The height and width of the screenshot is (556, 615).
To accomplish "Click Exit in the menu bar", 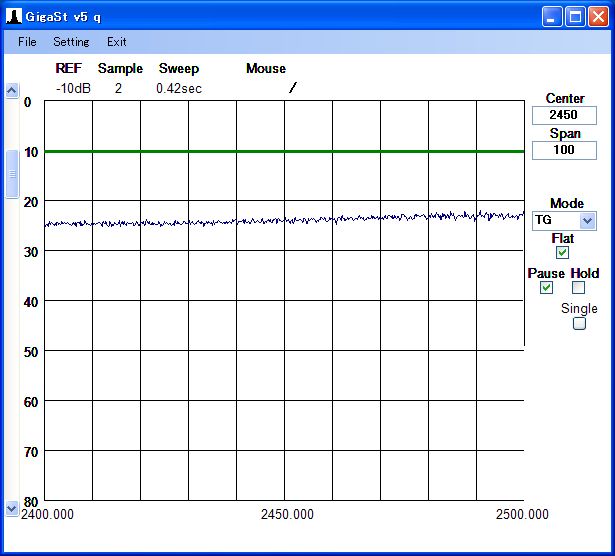I will (117, 42).
